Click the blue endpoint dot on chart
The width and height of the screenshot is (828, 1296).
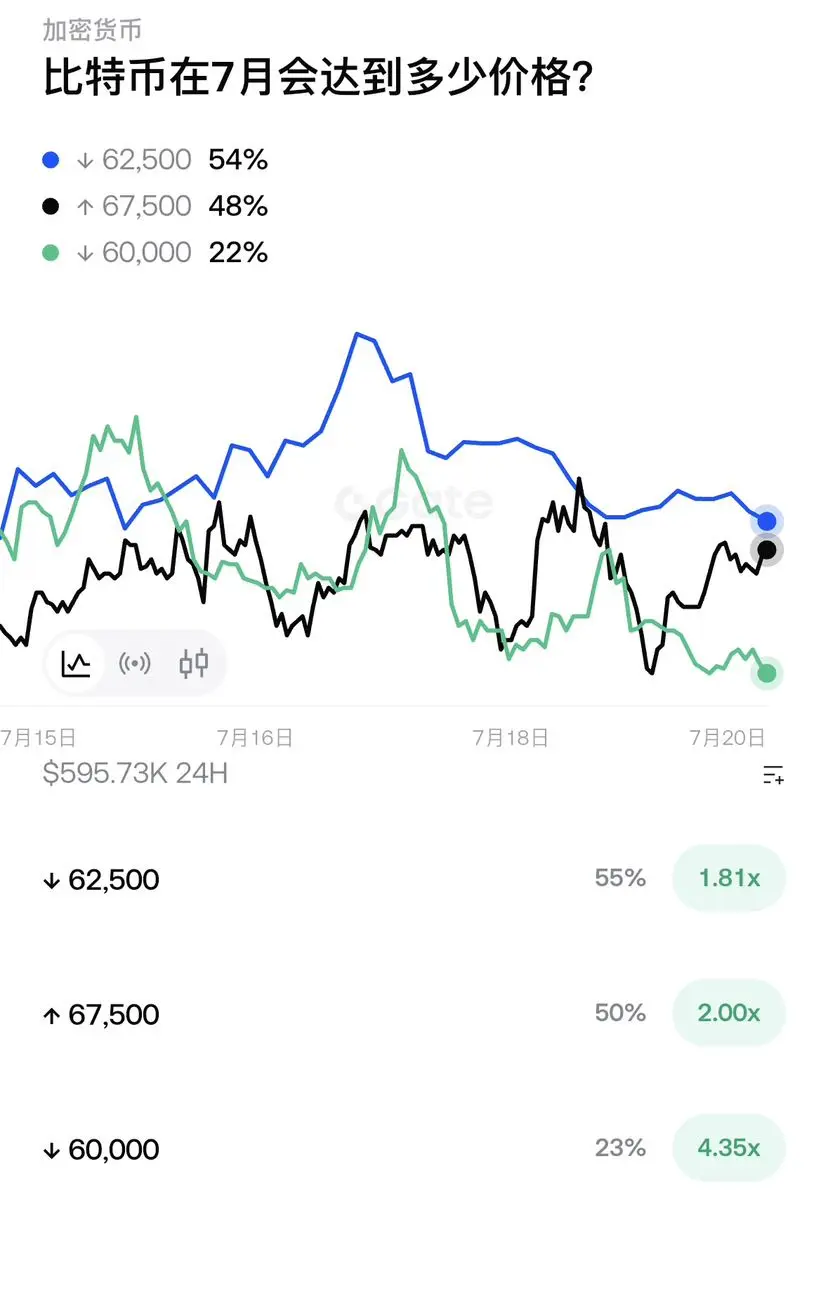(767, 521)
